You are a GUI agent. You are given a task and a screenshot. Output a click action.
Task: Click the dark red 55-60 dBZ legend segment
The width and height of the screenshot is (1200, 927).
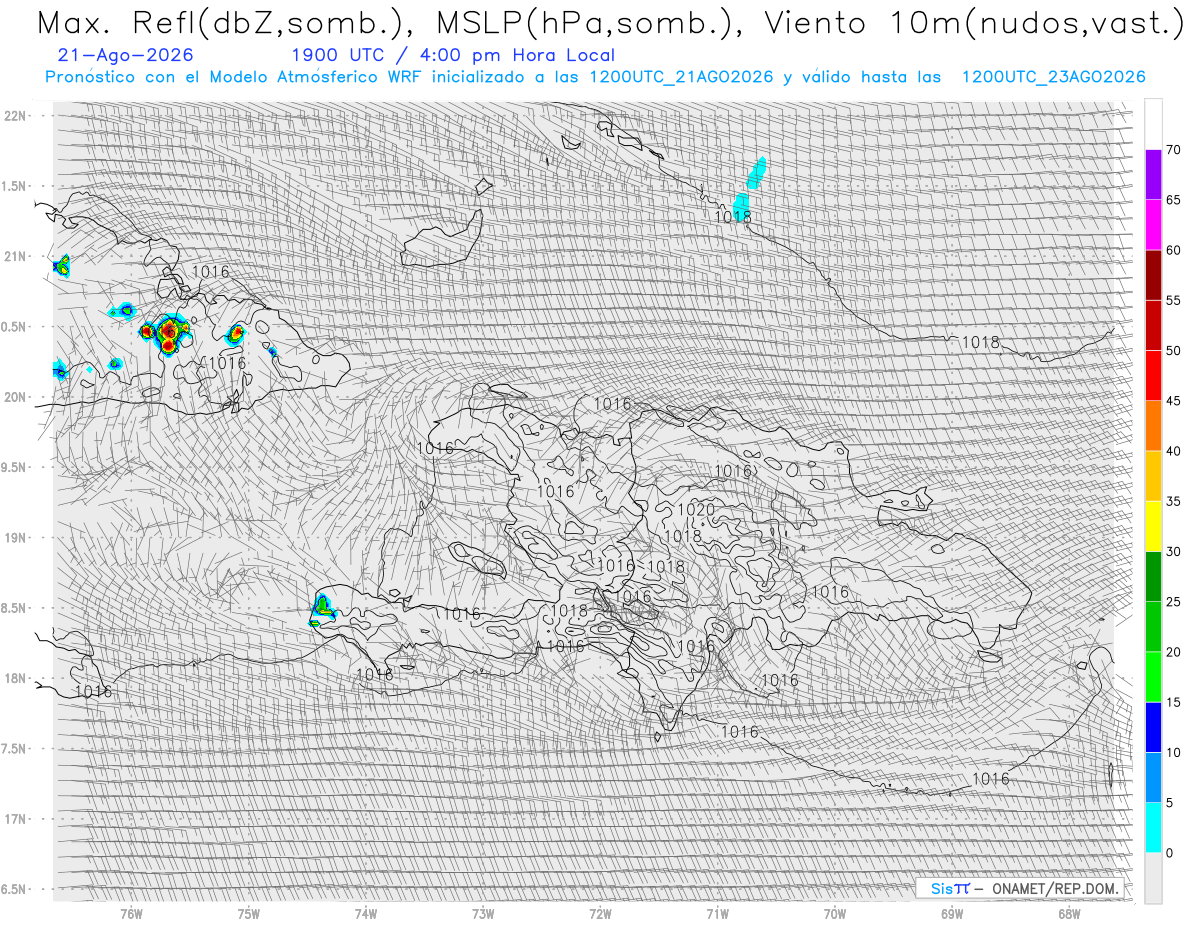point(1153,275)
